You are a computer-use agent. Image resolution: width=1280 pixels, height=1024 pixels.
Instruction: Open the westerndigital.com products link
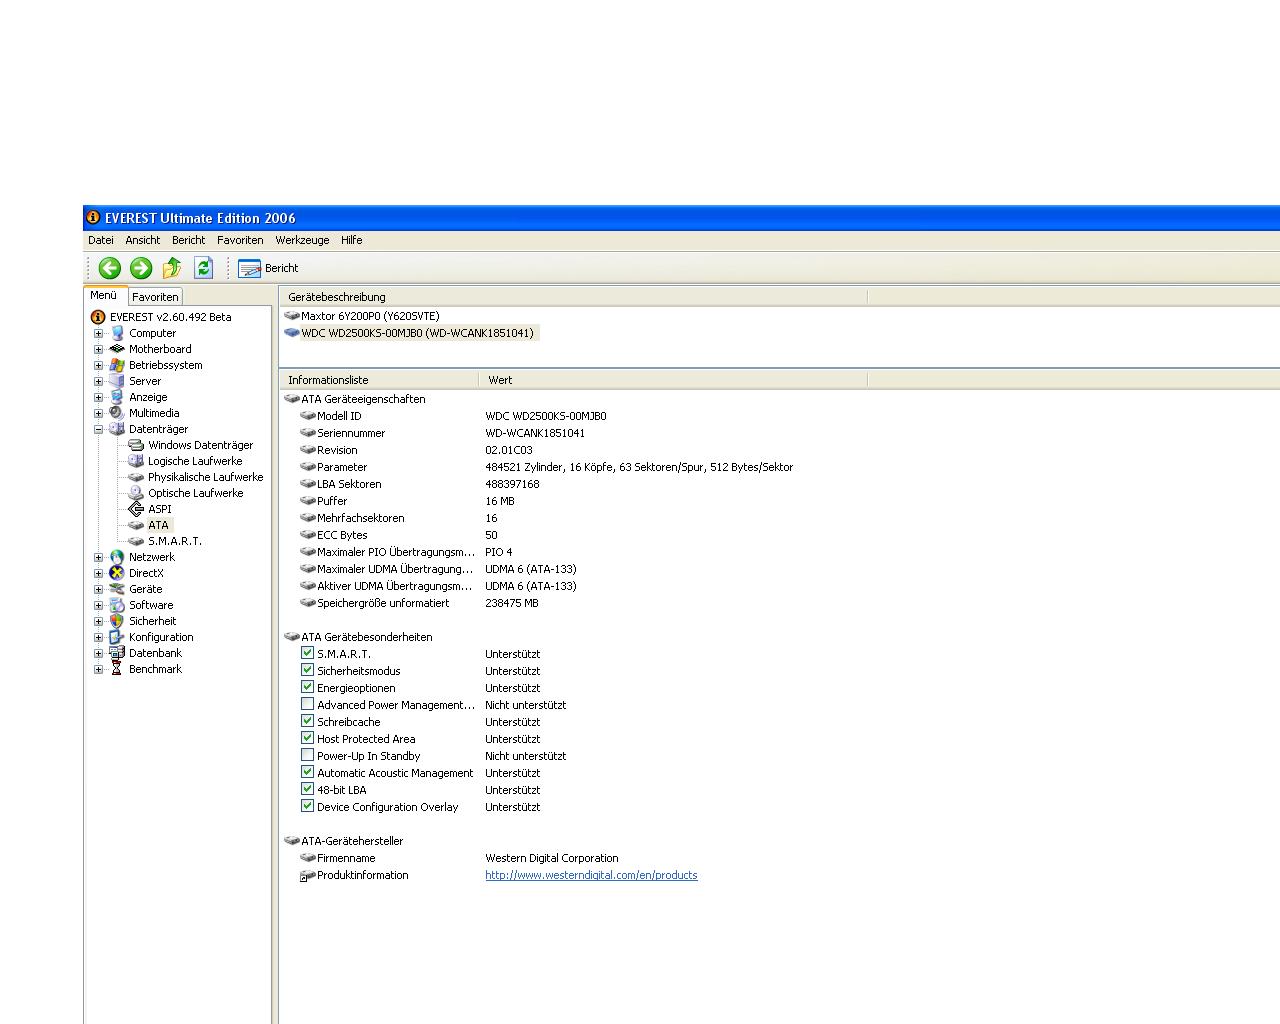coord(591,875)
